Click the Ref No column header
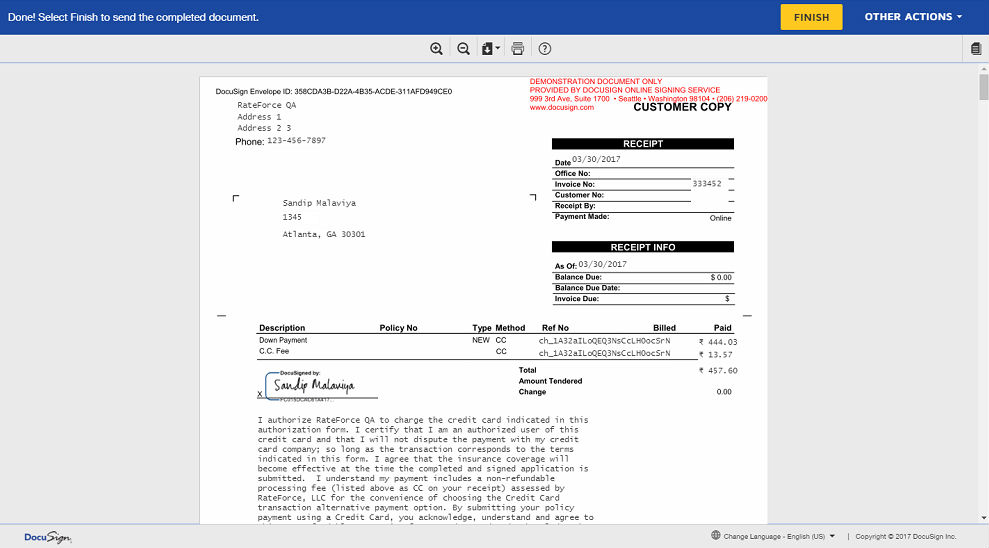This screenshot has height=548, width=989. click(x=555, y=328)
